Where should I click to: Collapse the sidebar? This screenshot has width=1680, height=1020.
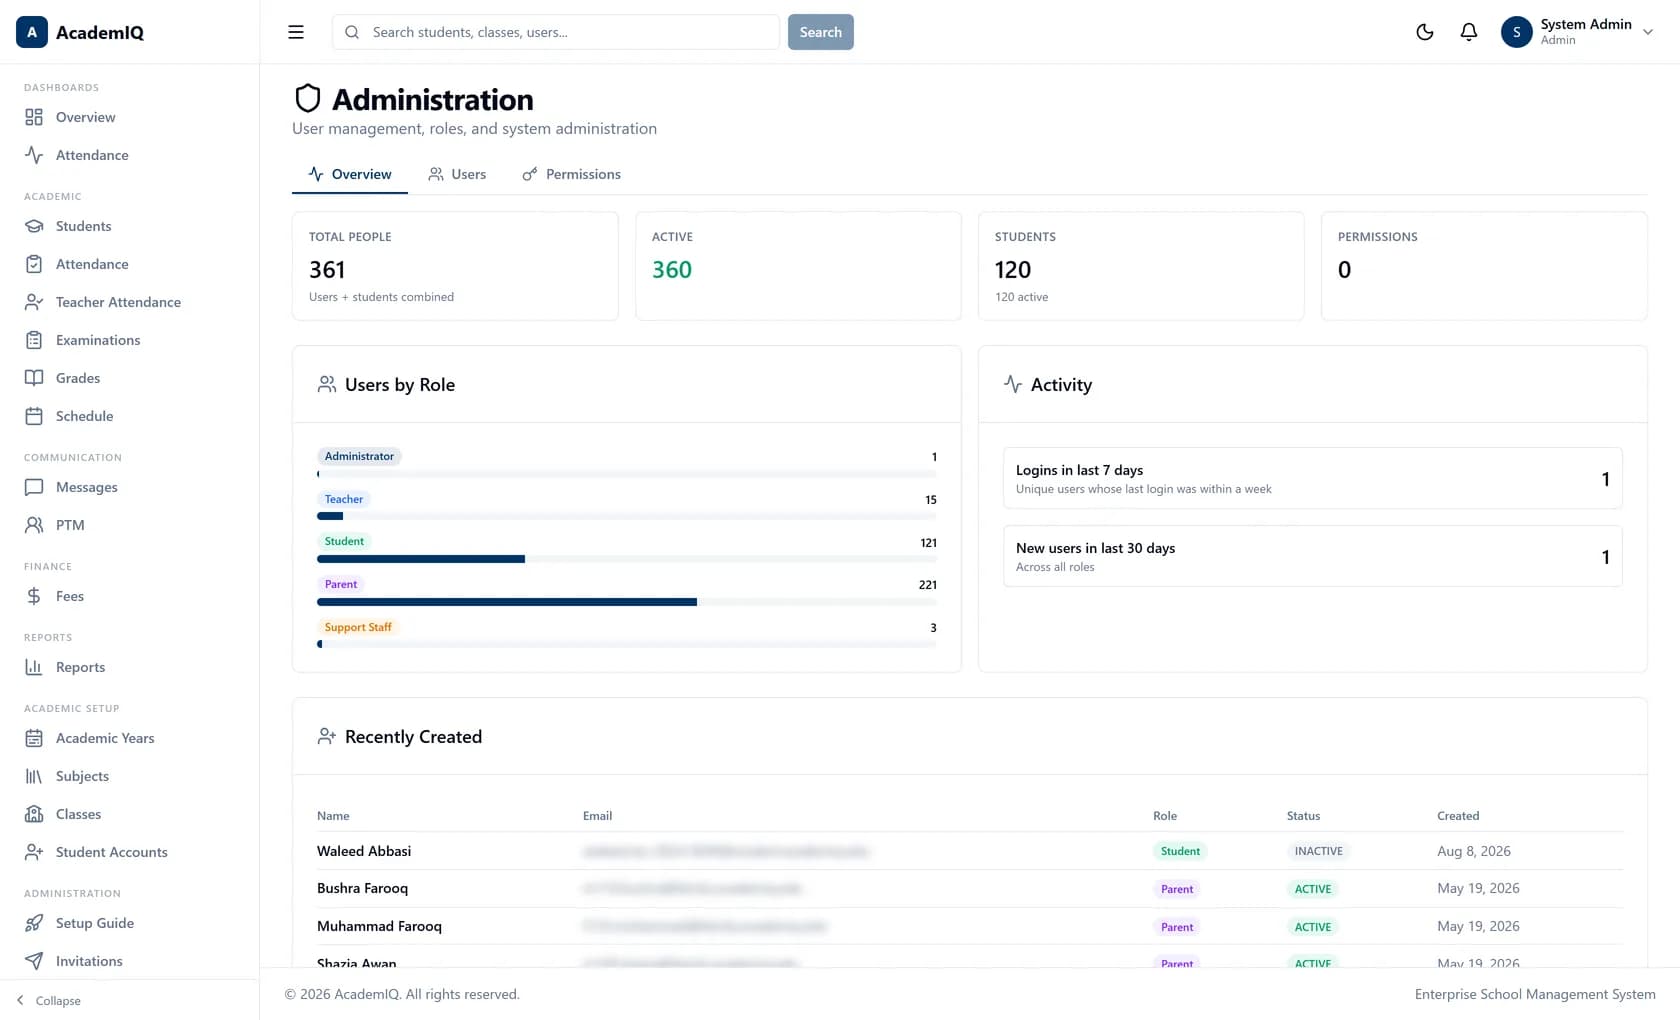(49, 1000)
